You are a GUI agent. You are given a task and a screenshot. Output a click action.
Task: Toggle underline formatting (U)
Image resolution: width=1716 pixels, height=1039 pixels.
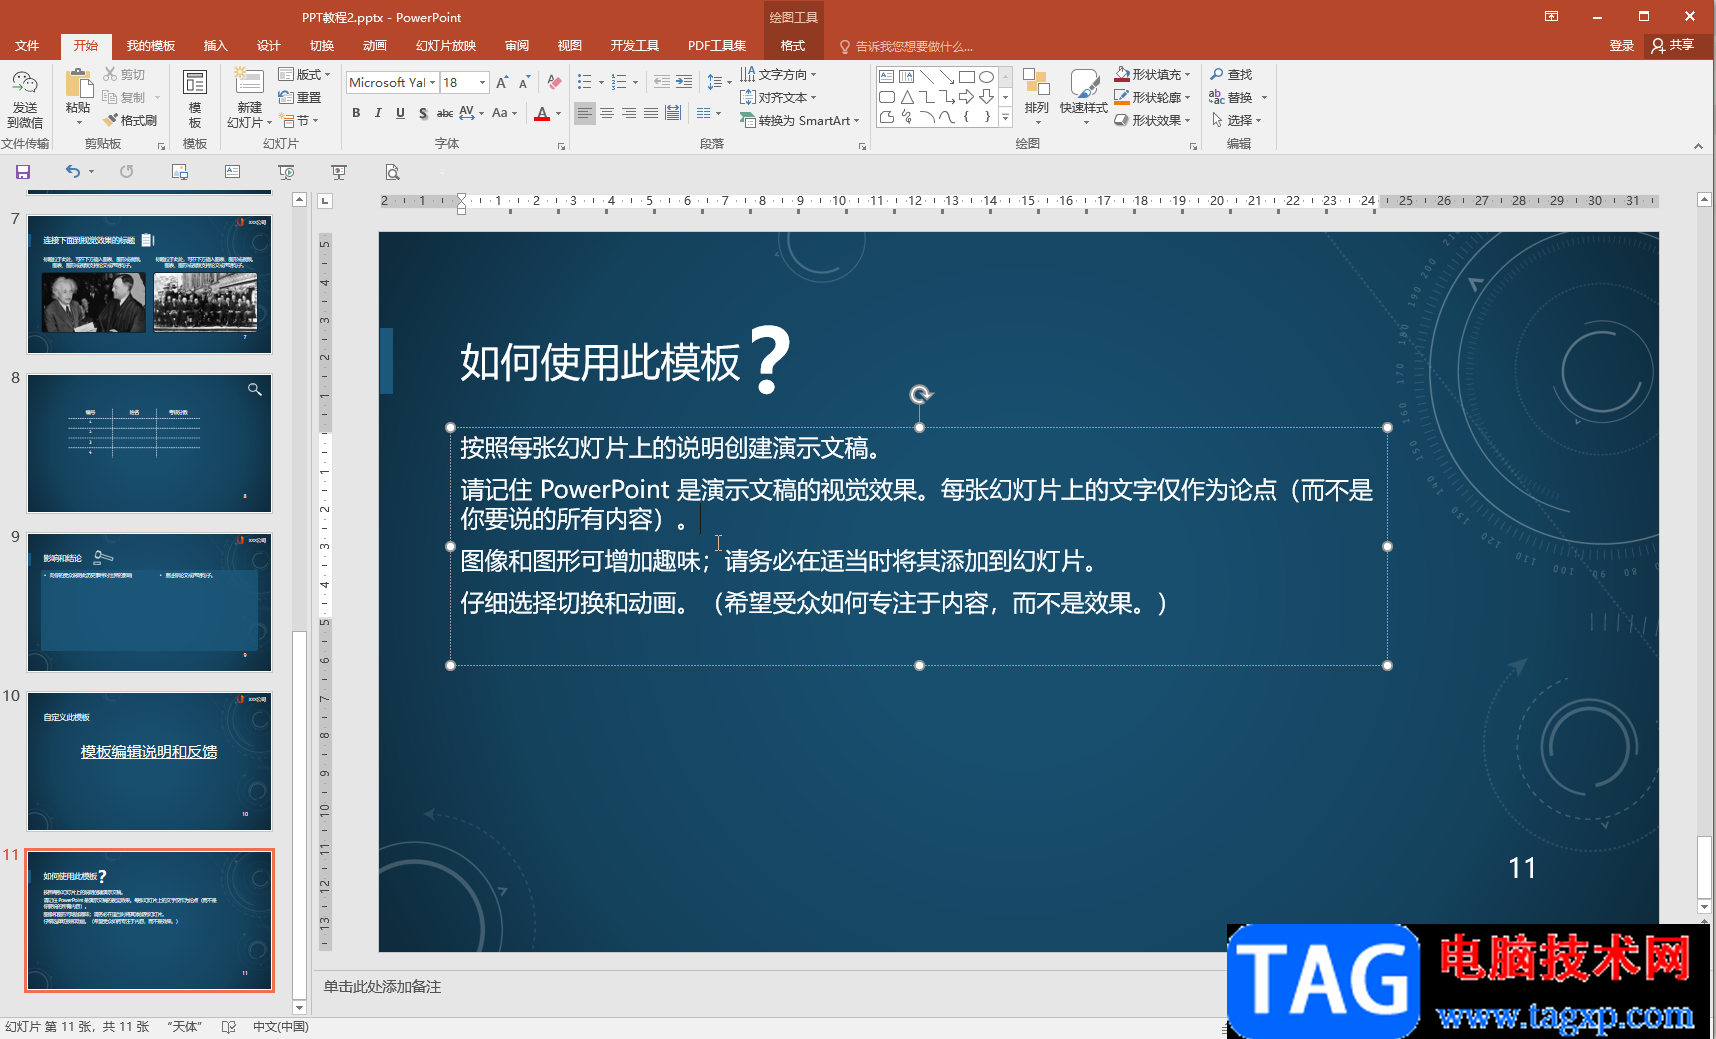[400, 113]
